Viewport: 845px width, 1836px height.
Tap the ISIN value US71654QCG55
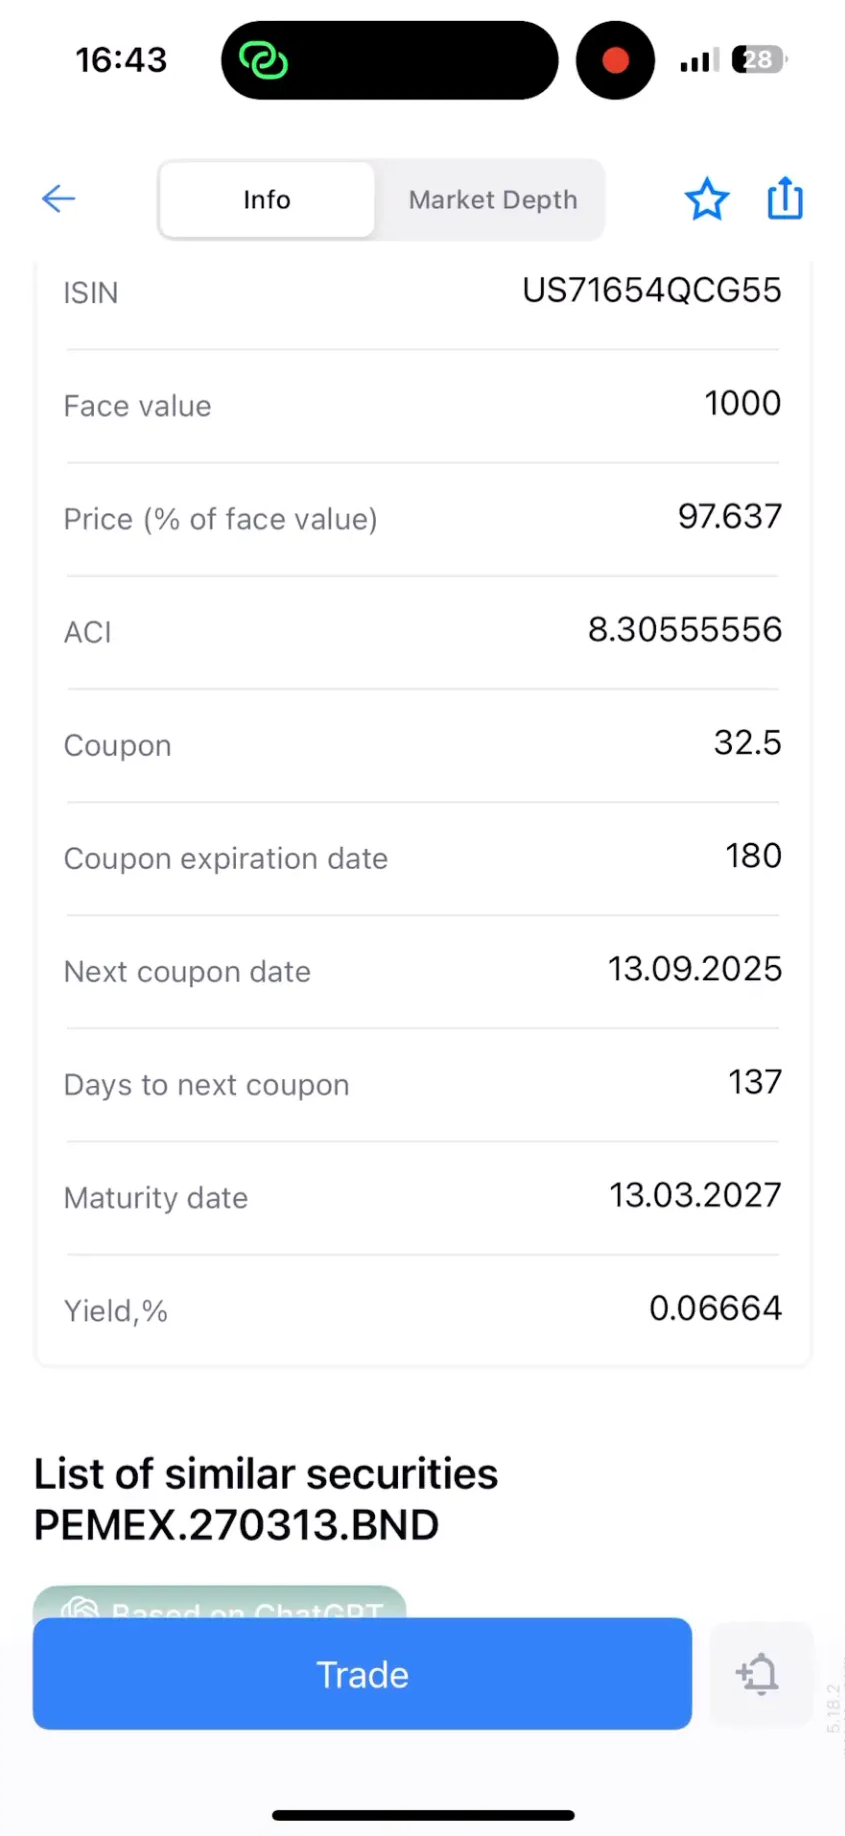click(651, 291)
